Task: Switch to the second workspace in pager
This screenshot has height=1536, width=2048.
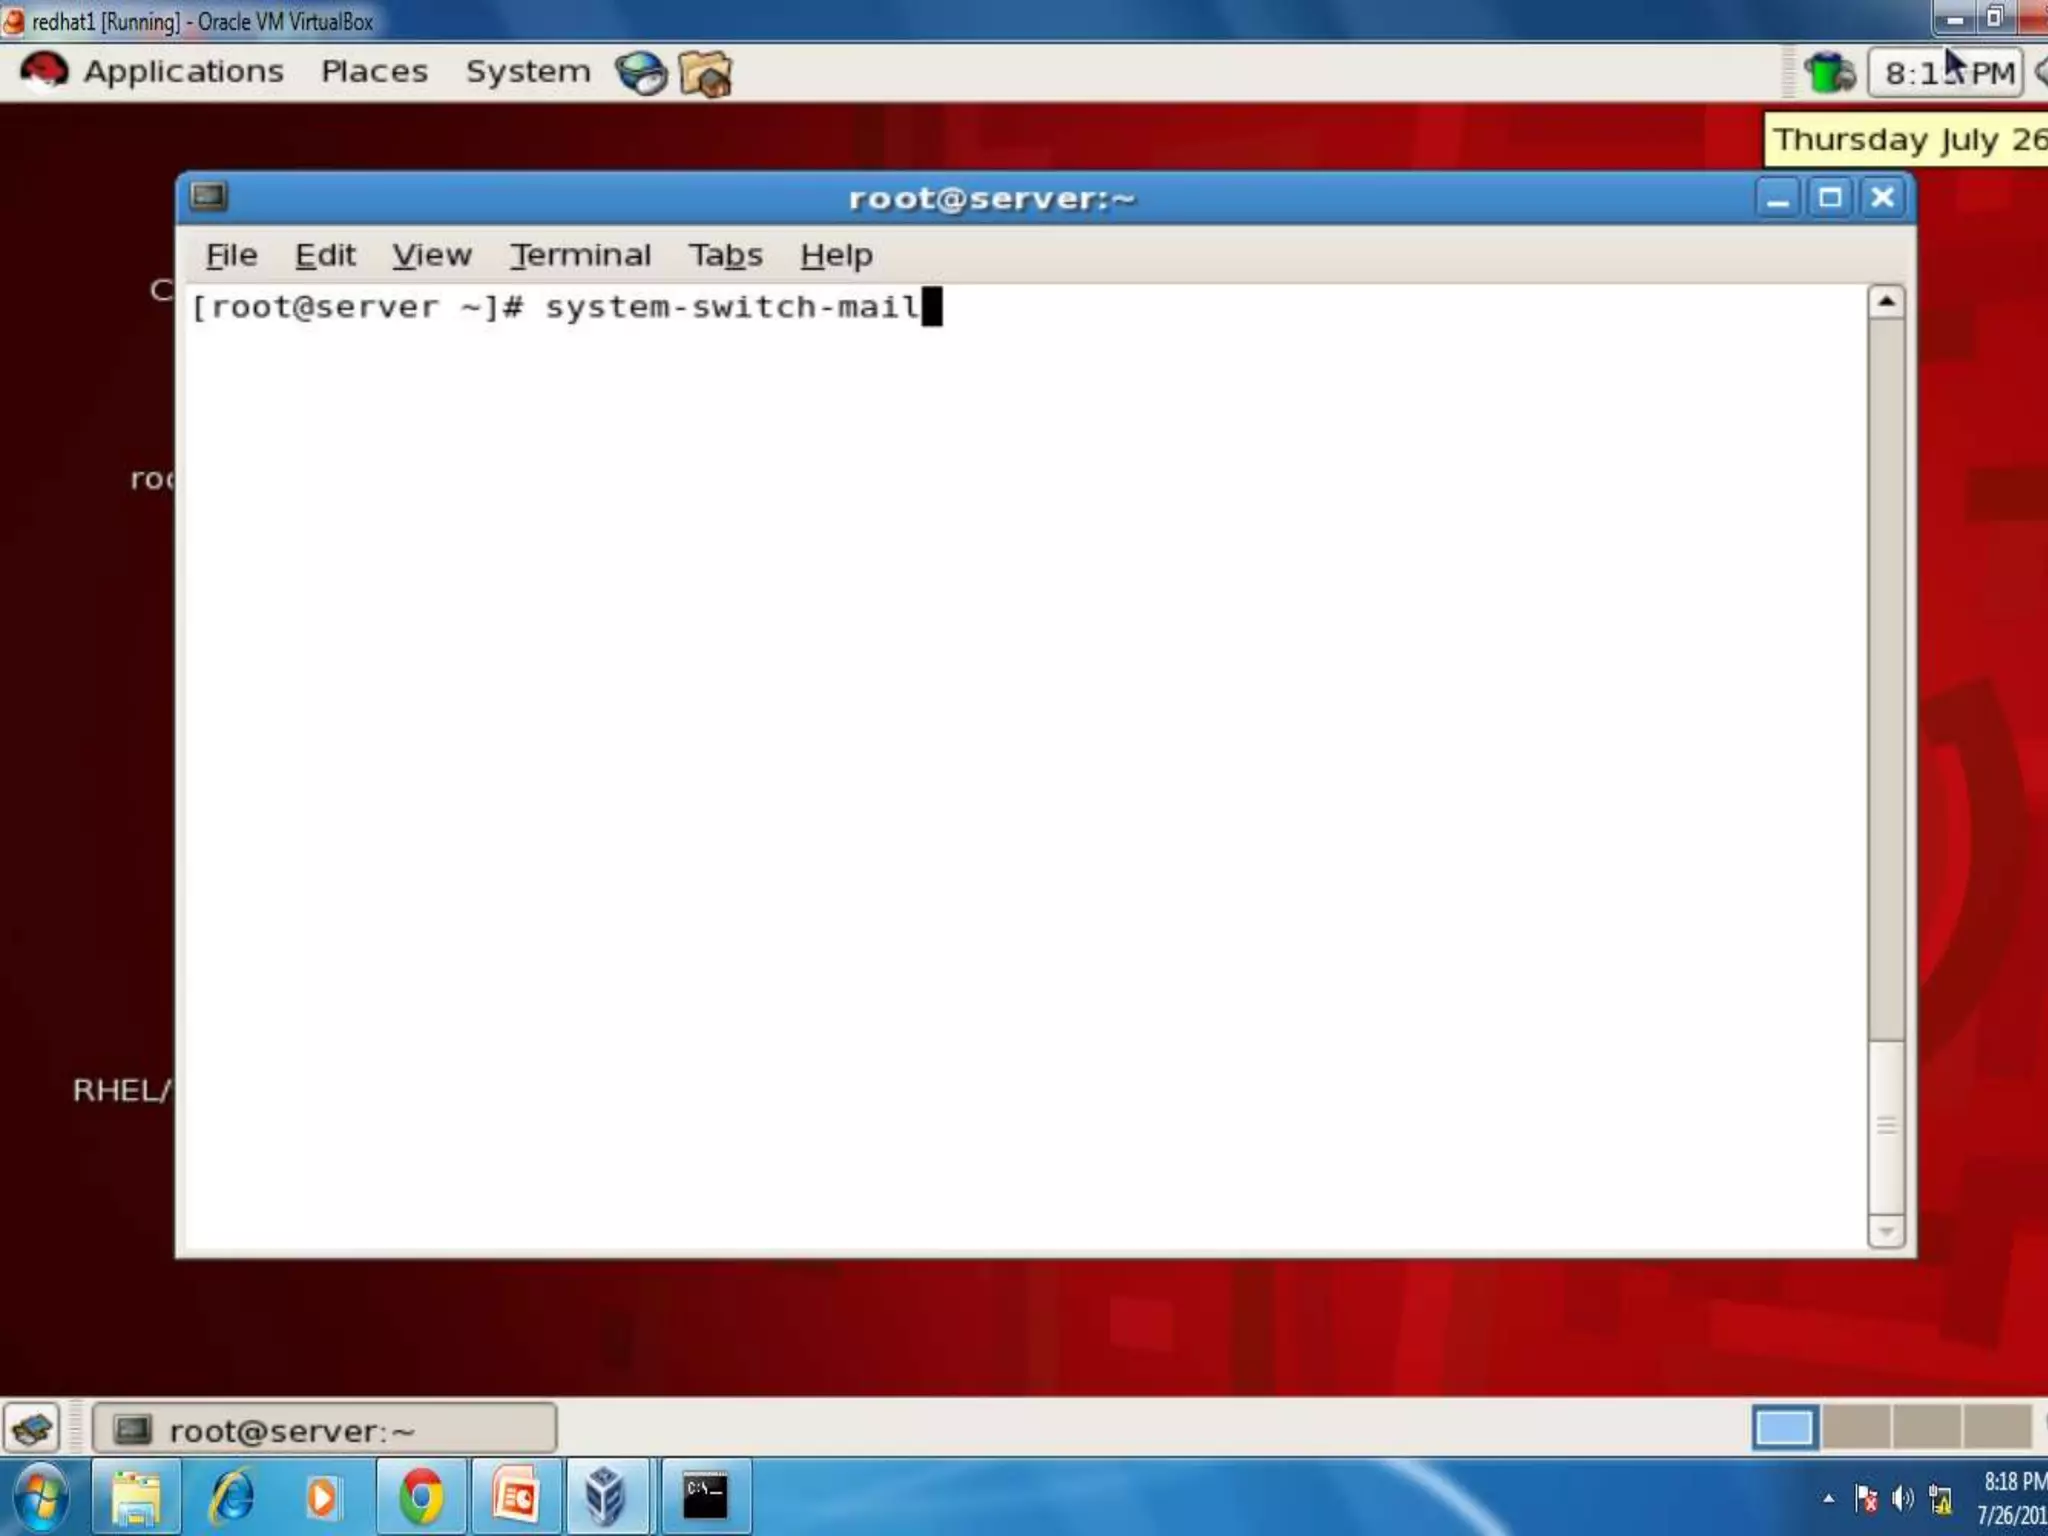Action: point(1855,1428)
